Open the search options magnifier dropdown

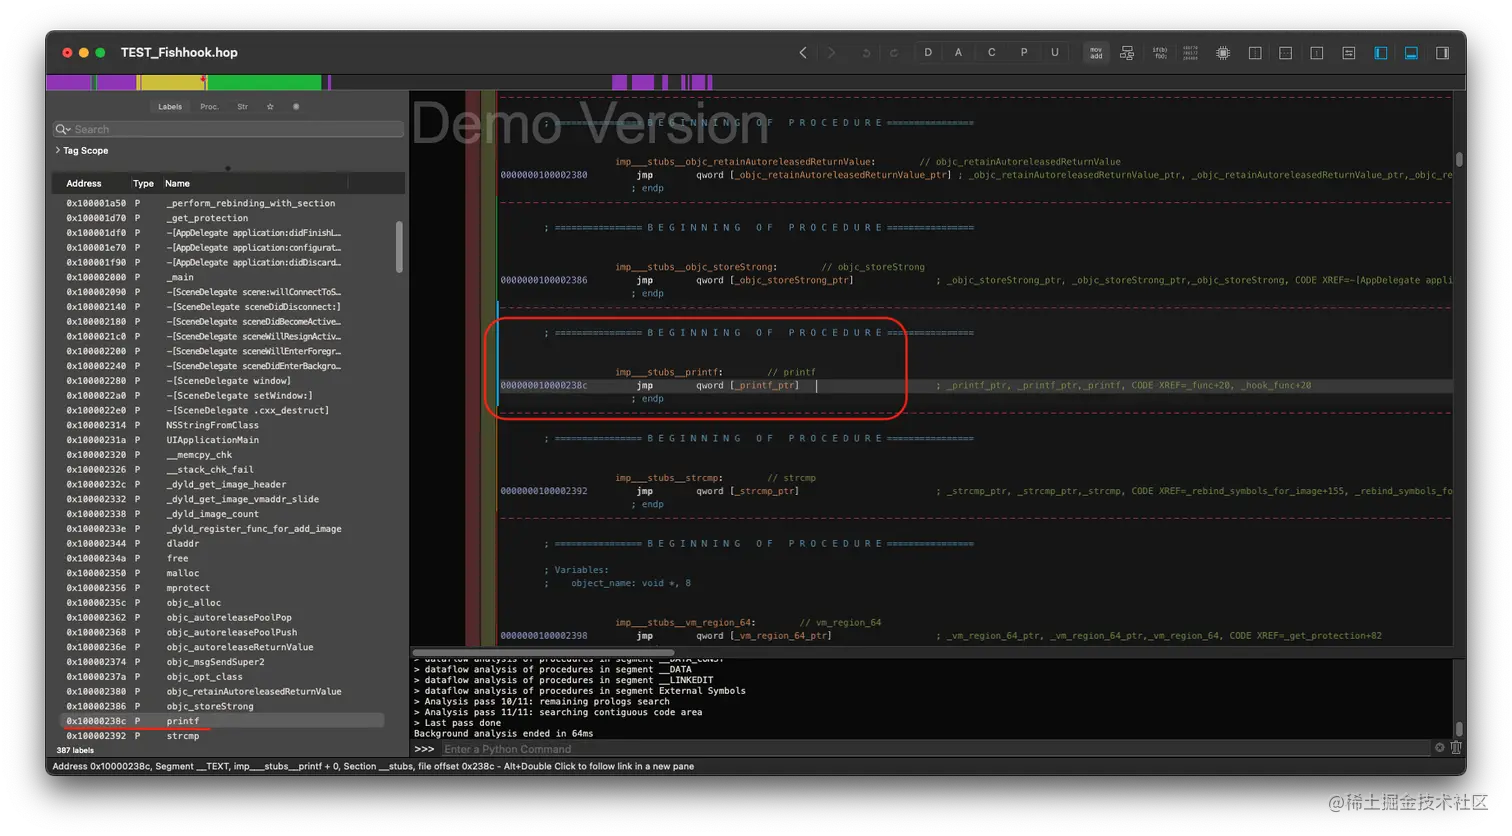pos(63,129)
